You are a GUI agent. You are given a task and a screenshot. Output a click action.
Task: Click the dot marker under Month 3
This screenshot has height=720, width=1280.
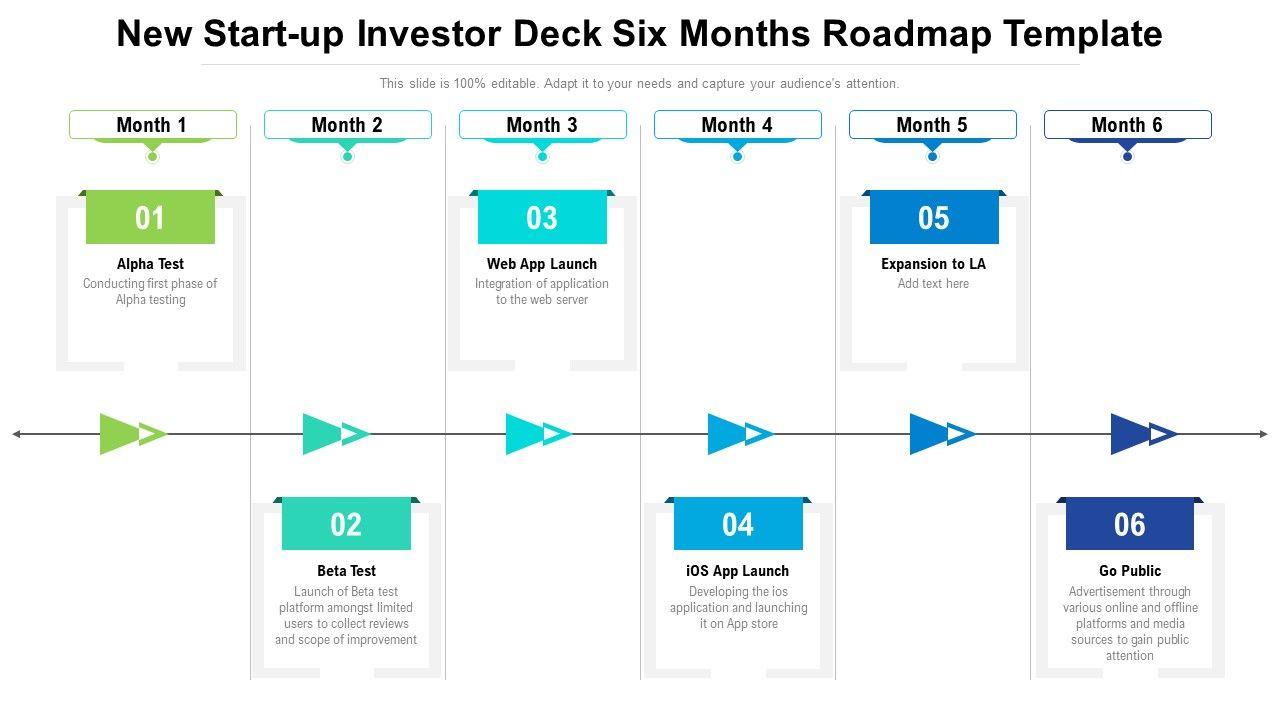tap(542, 157)
